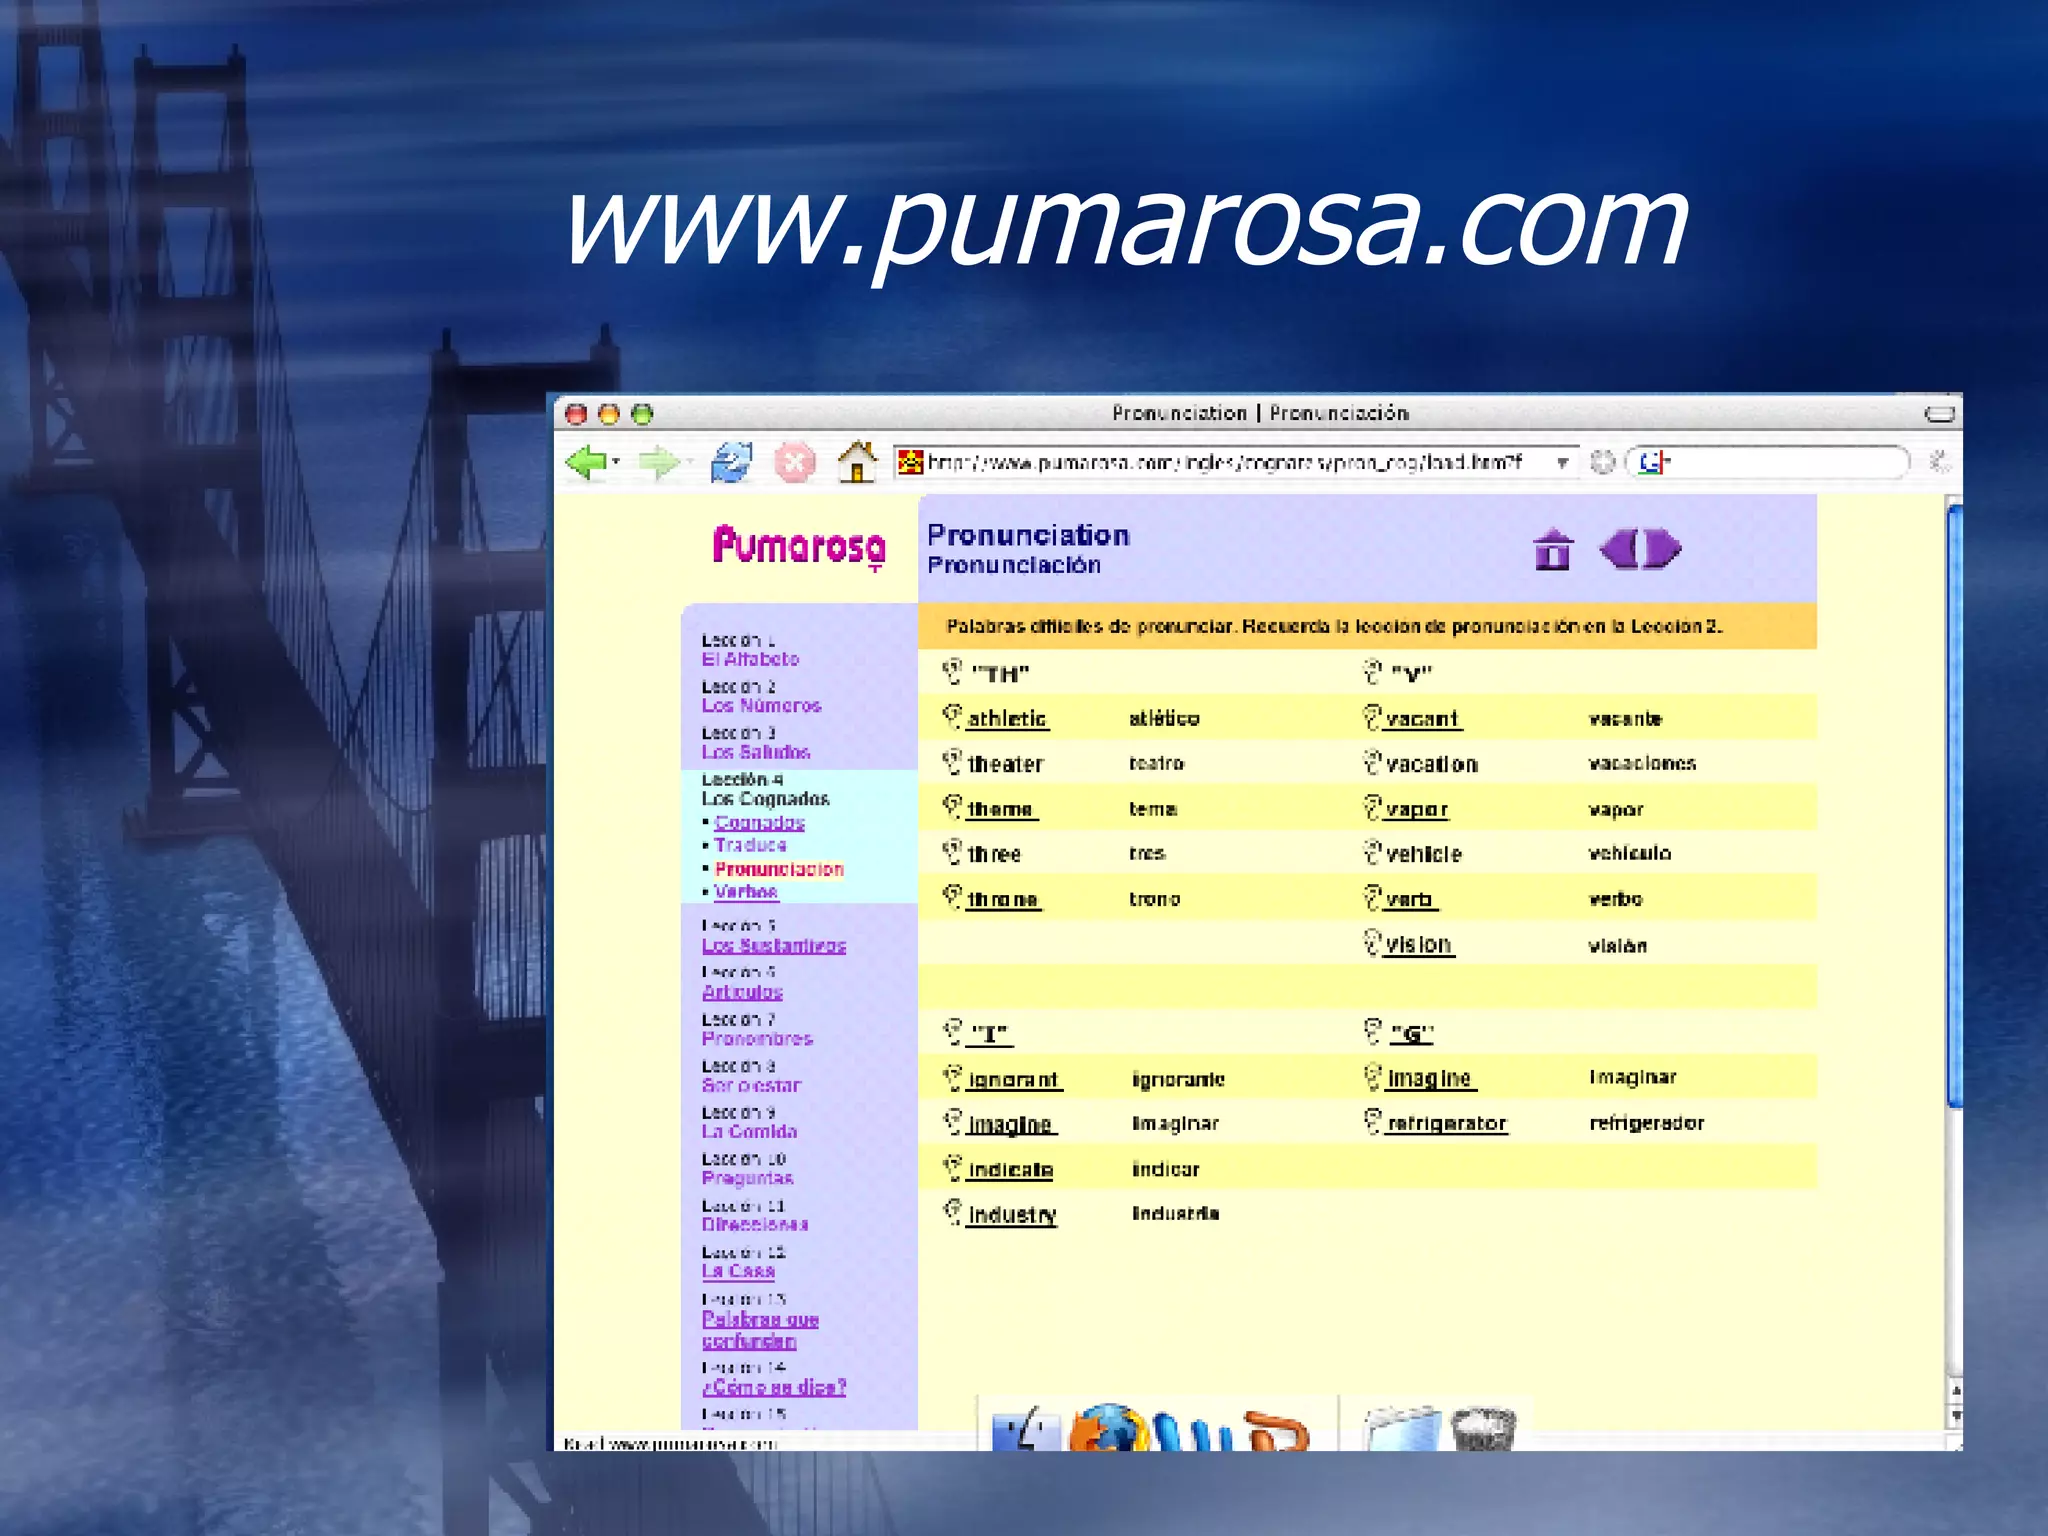Click the word vapor link

point(1417,809)
